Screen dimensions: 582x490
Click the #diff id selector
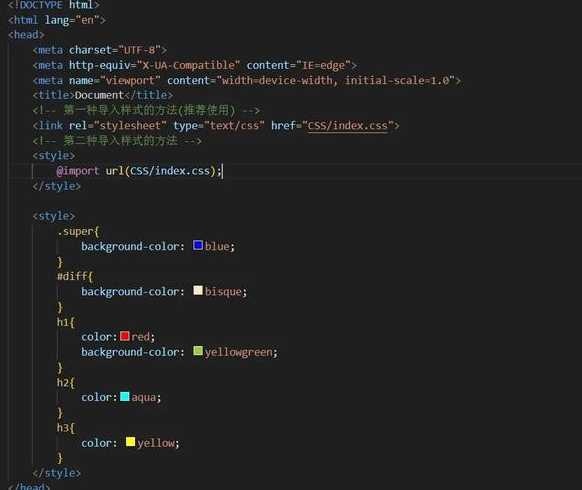coord(75,276)
